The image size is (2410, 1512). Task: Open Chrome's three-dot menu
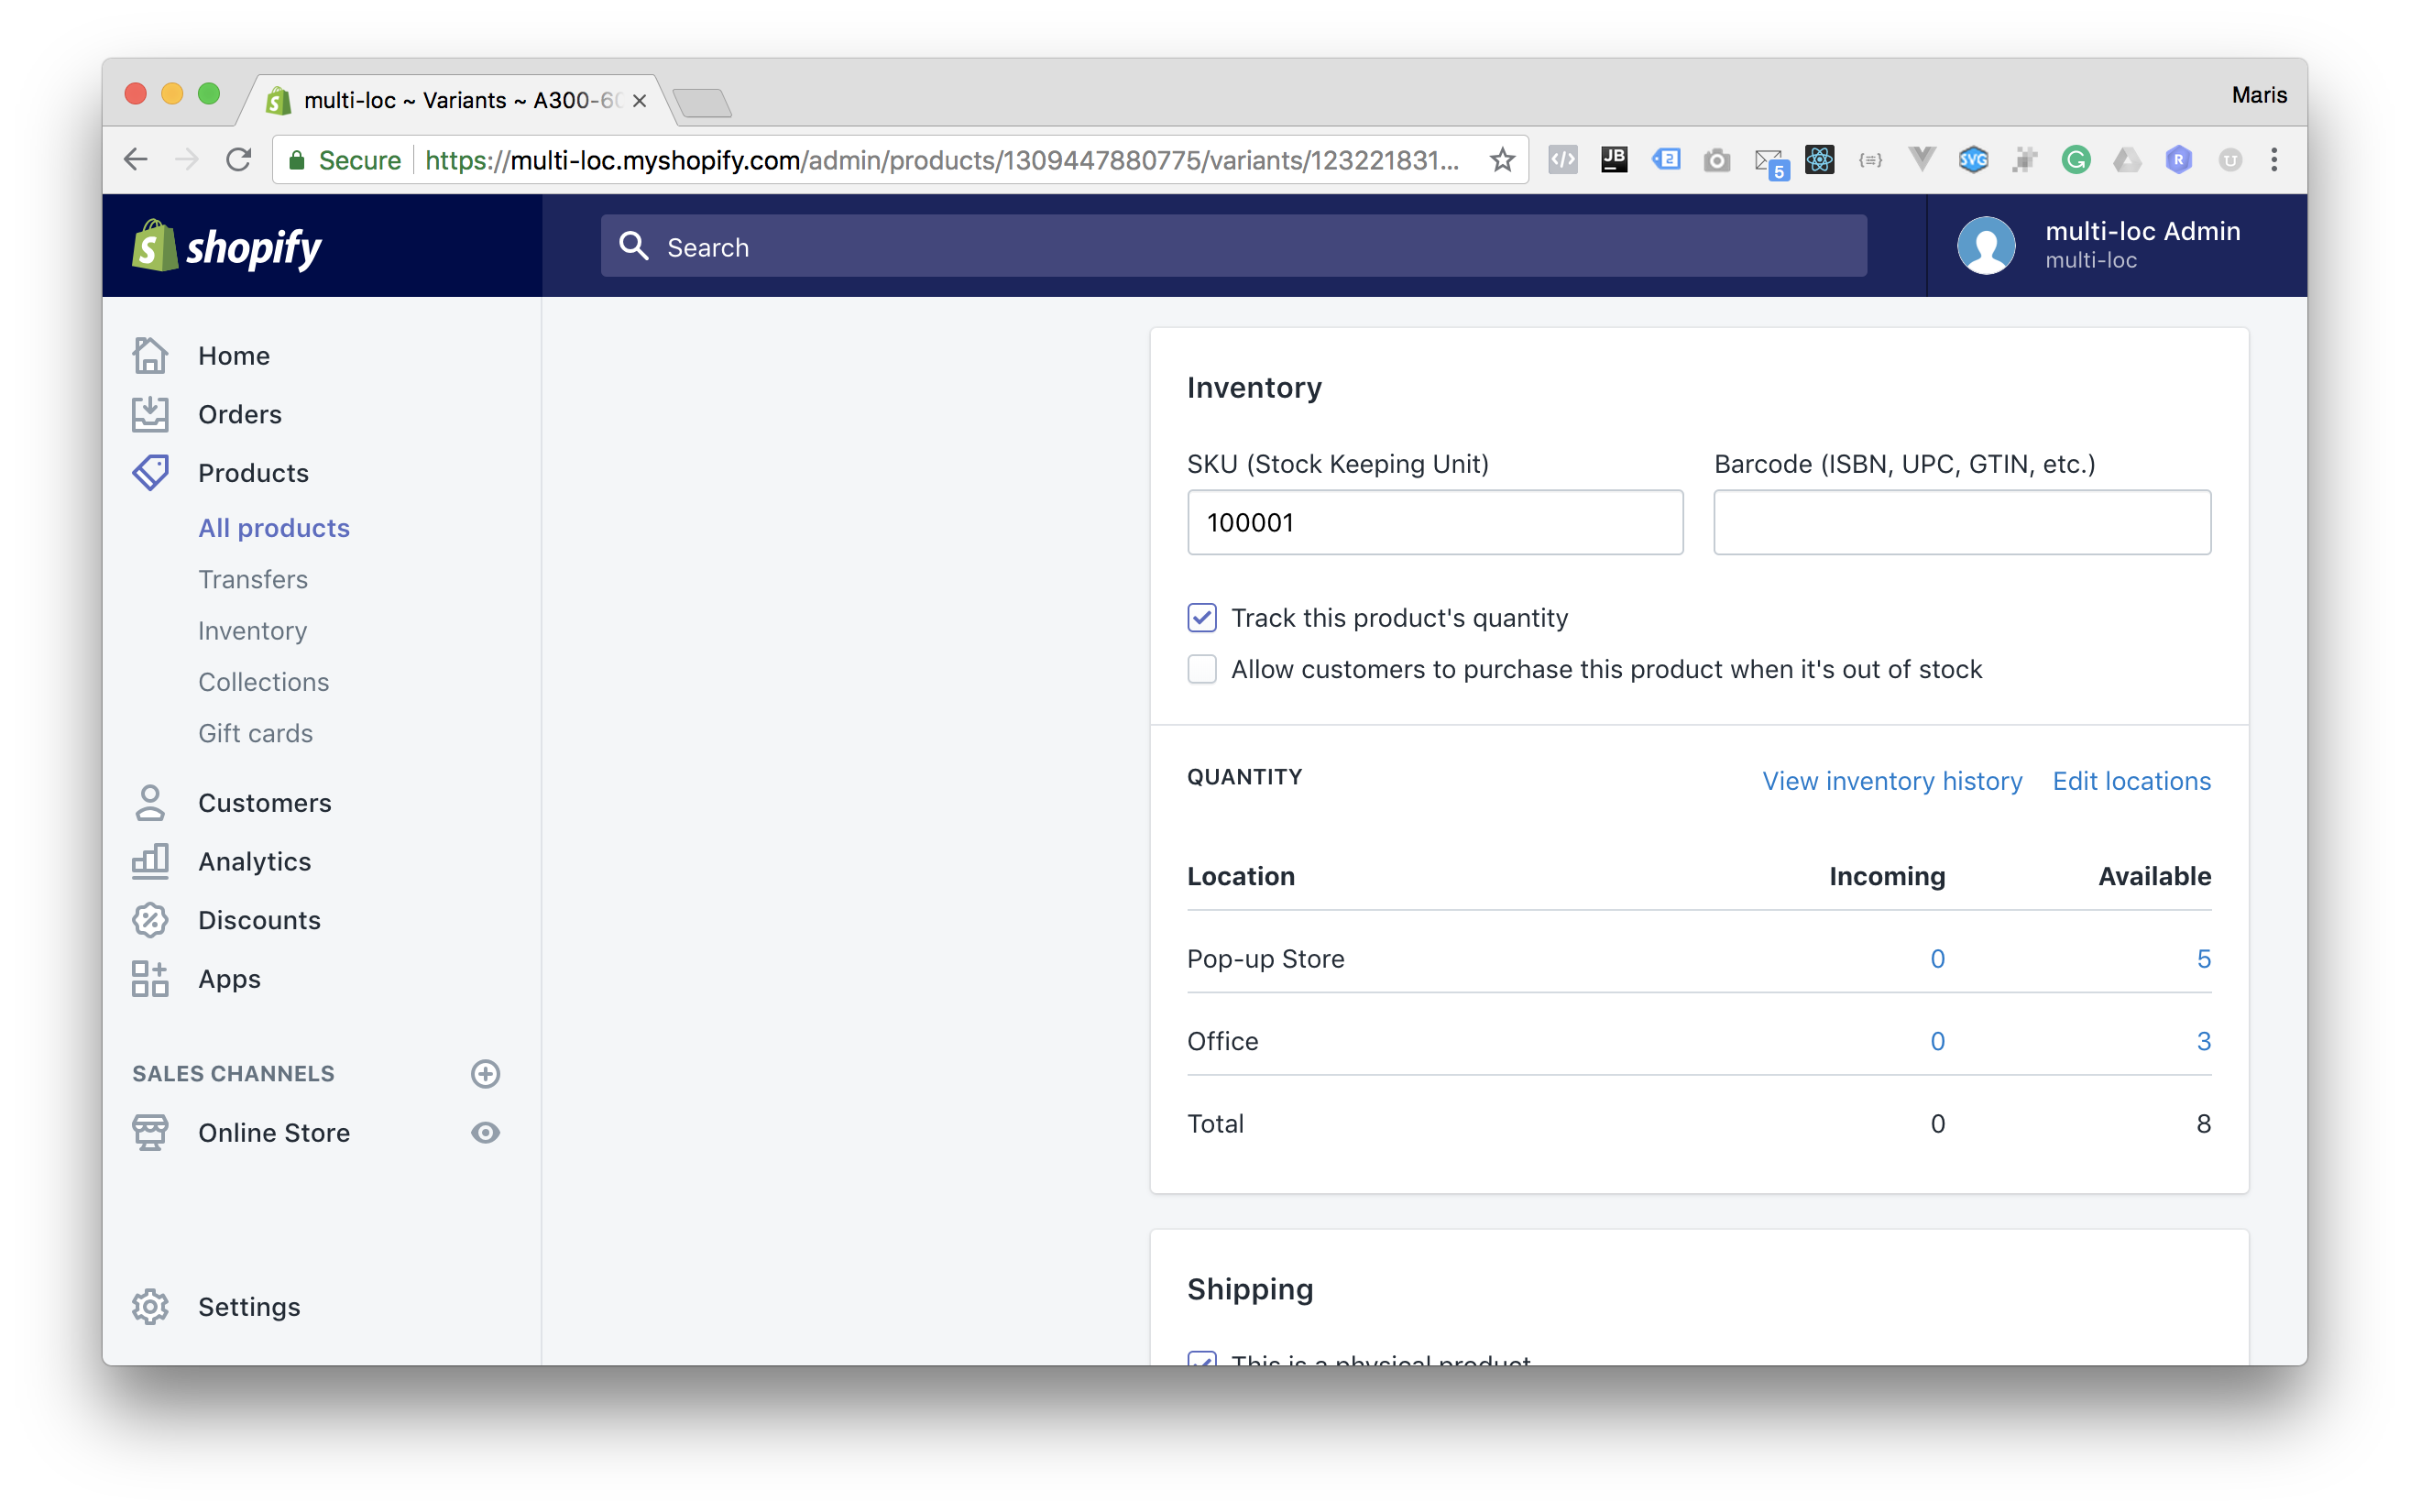[x=2274, y=160]
